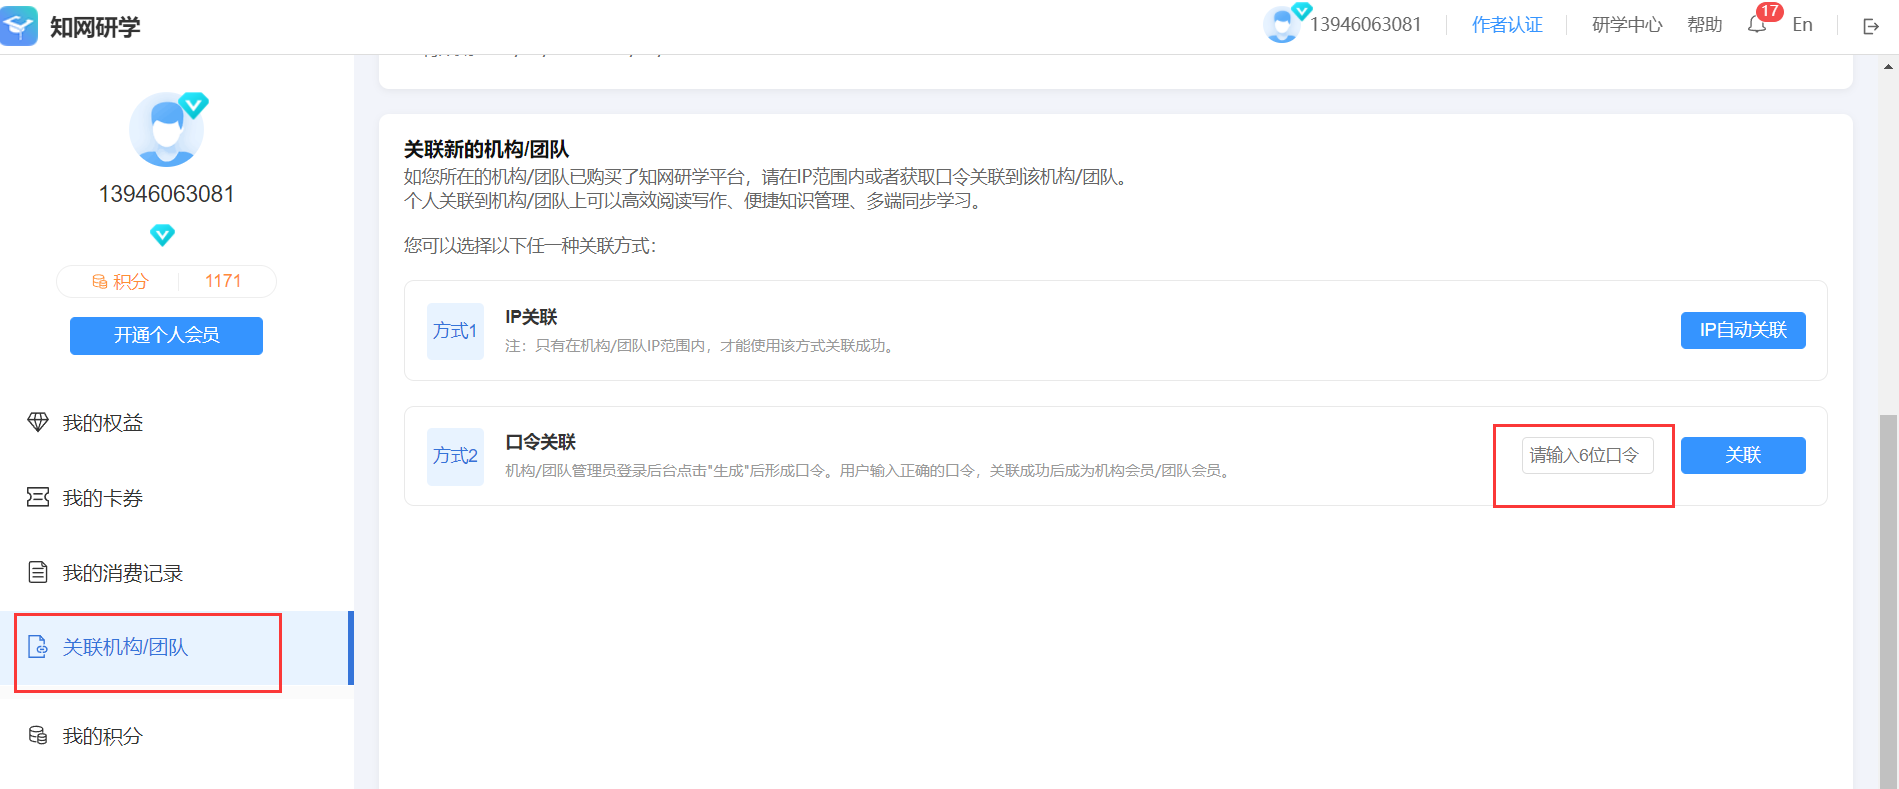Viewport: 1899px width, 789px height.
Task: Click the header user avatar icon
Action: point(1281,24)
